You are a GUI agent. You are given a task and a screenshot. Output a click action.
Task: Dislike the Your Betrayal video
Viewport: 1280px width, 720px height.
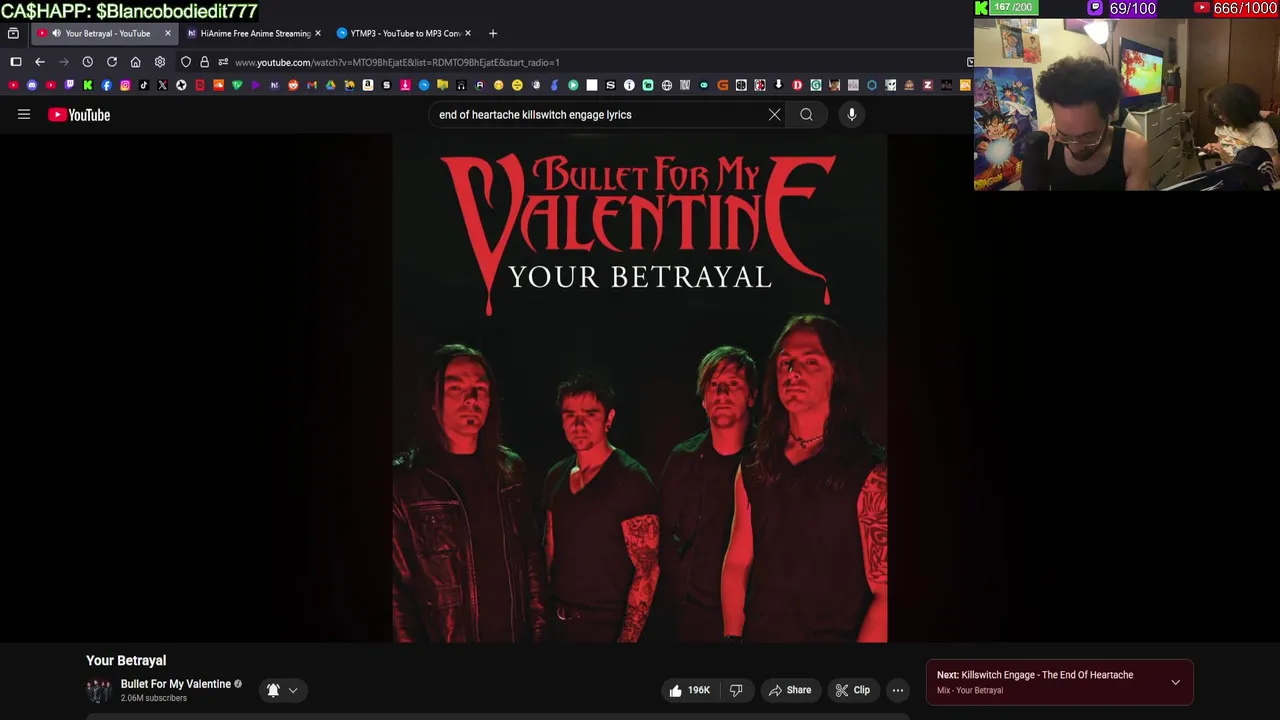736,690
